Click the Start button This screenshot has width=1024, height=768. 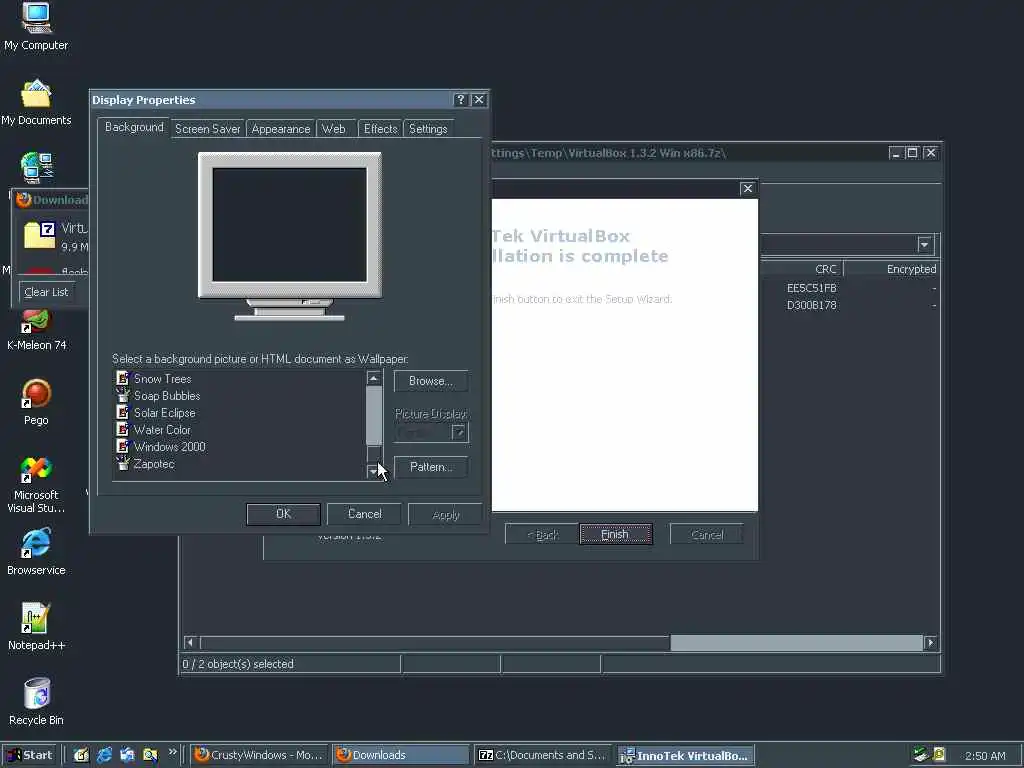point(29,755)
